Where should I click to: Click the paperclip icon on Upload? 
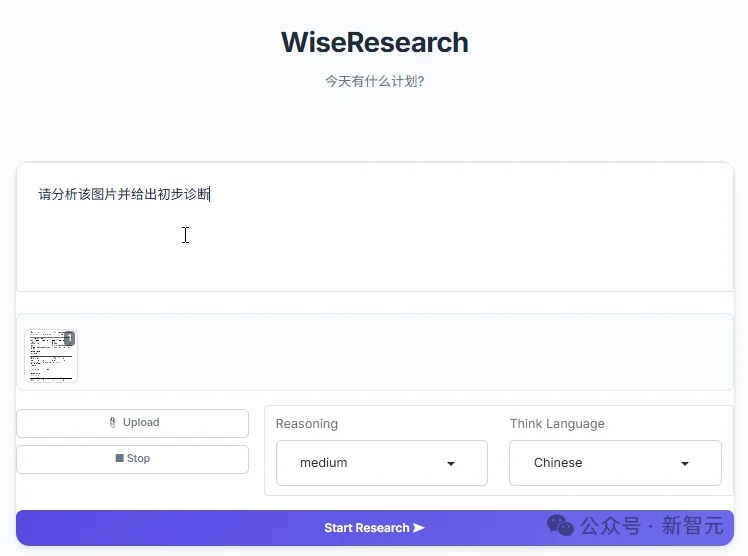pyautogui.click(x=112, y=423)
